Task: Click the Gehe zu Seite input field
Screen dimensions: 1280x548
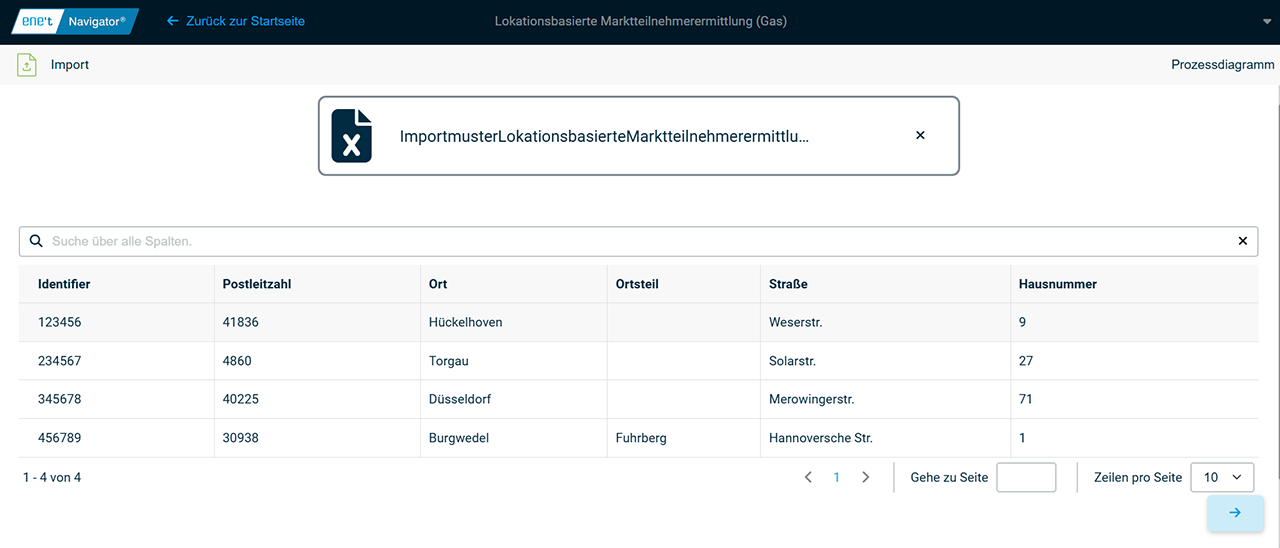Action: pos(1026,478)
